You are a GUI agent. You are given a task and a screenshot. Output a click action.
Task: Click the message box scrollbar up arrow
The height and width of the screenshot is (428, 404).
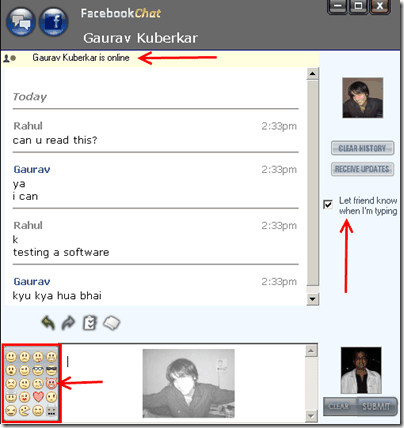[x=311, y=351]
